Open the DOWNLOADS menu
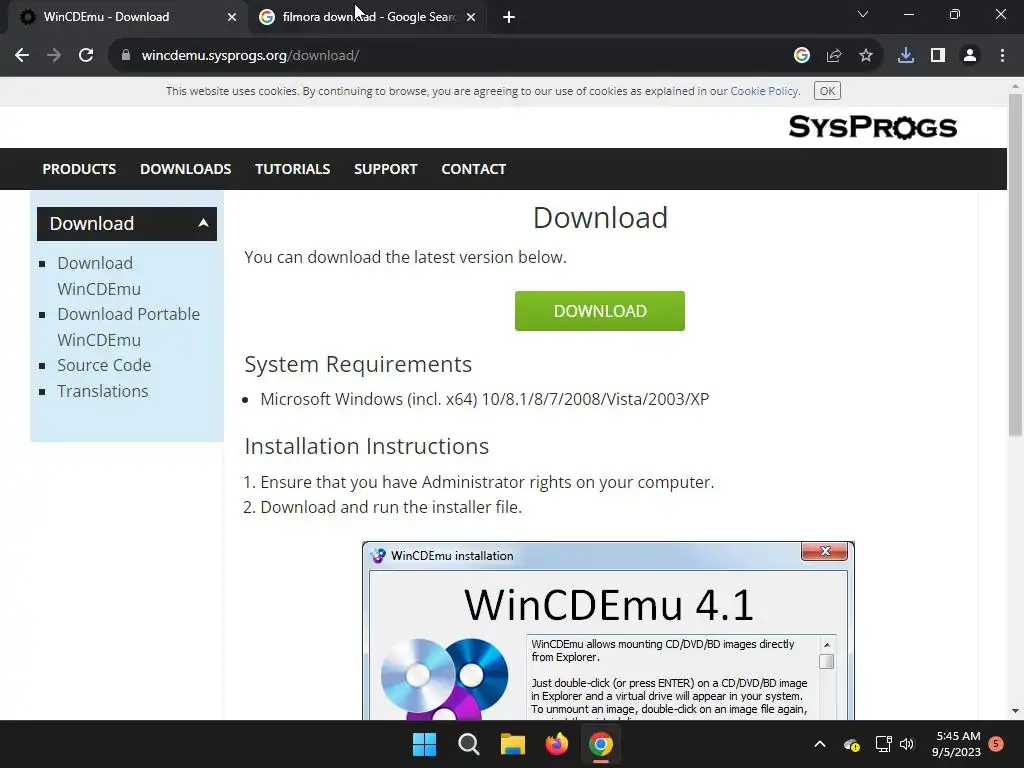This screenshot has width=1024, height=768. [185, 169]
